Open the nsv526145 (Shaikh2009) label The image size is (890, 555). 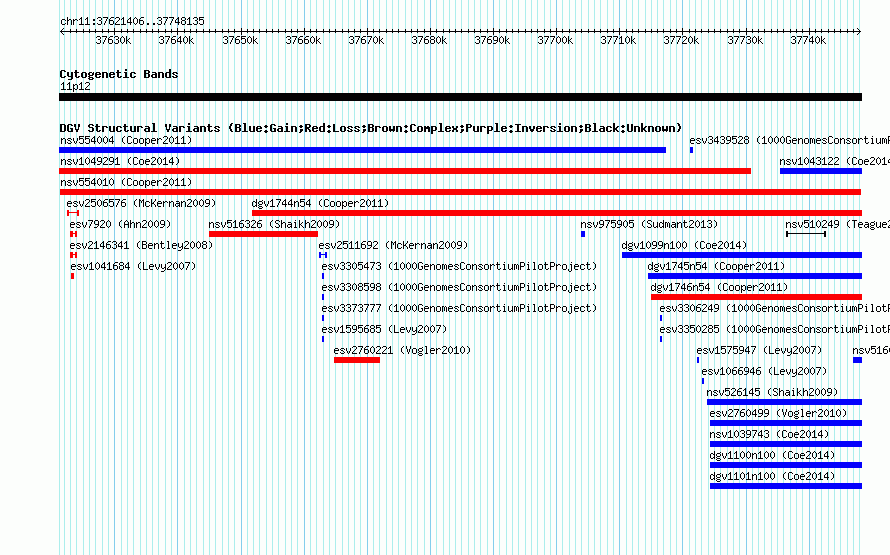(772, 392)
